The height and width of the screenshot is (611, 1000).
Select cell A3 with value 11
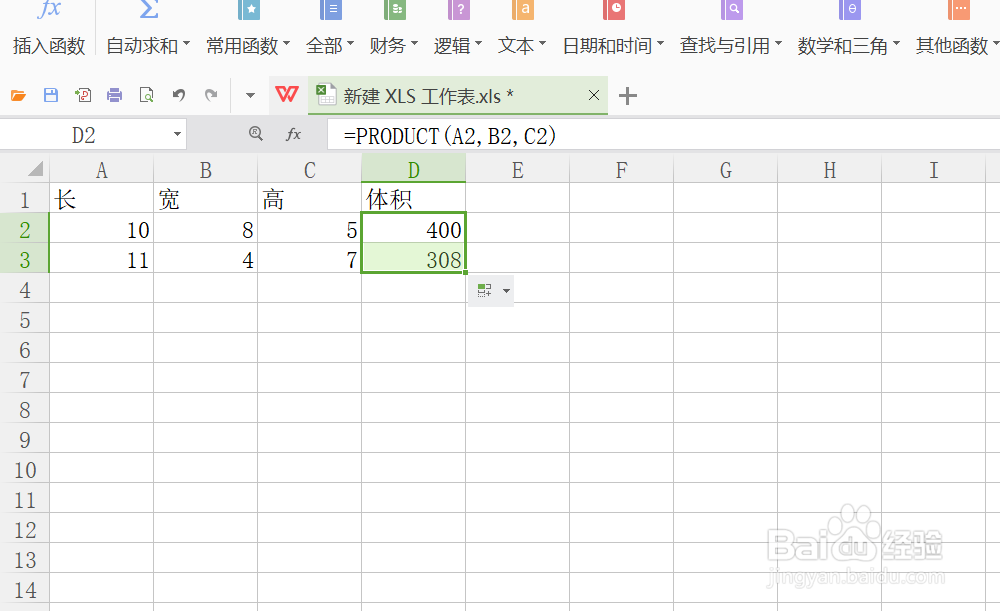click(x=101, y=259)
